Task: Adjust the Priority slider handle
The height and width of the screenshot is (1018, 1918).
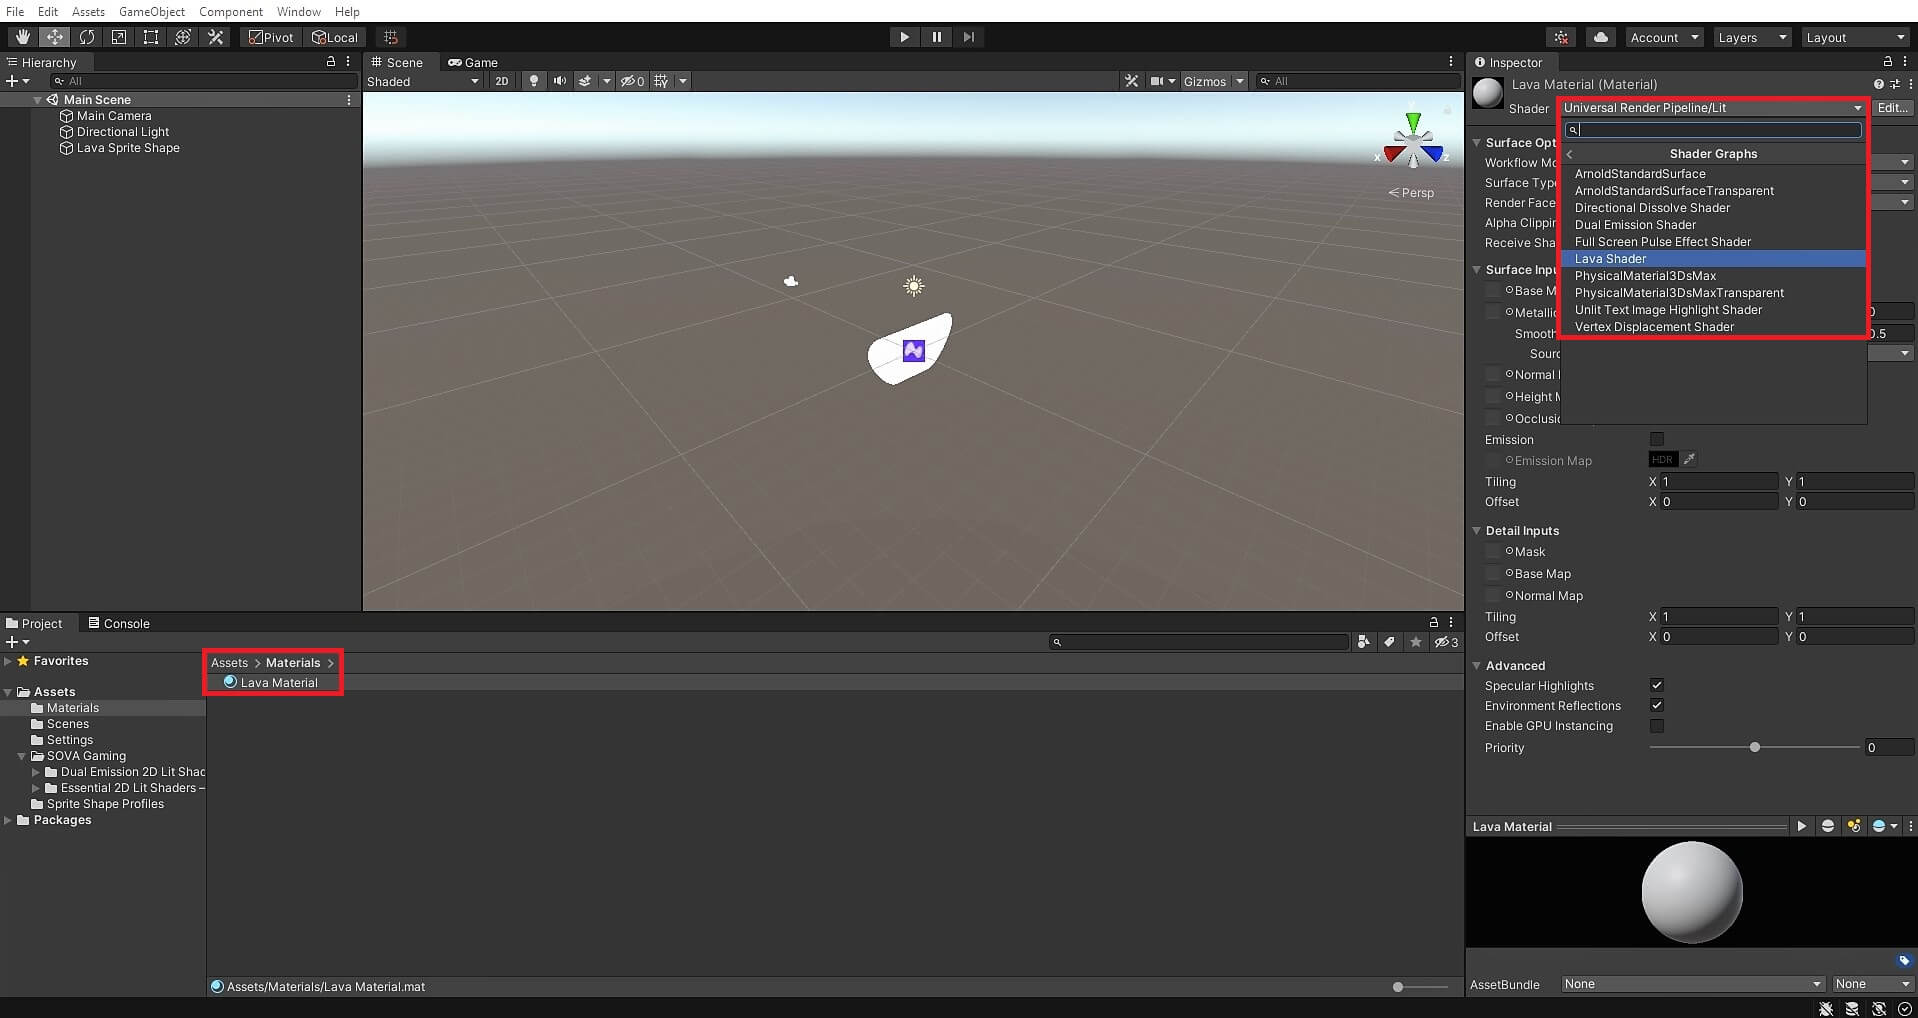Action: point(1755,747)
